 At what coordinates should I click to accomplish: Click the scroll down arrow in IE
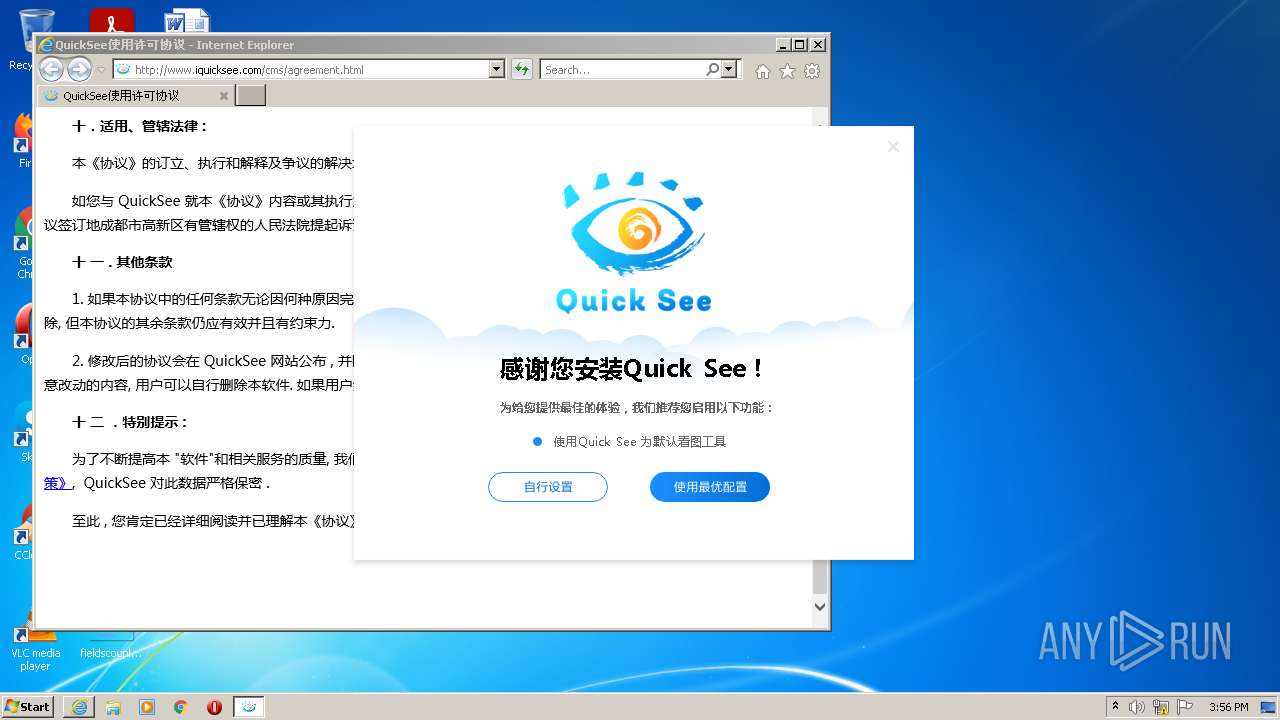[x=820, y=606]
